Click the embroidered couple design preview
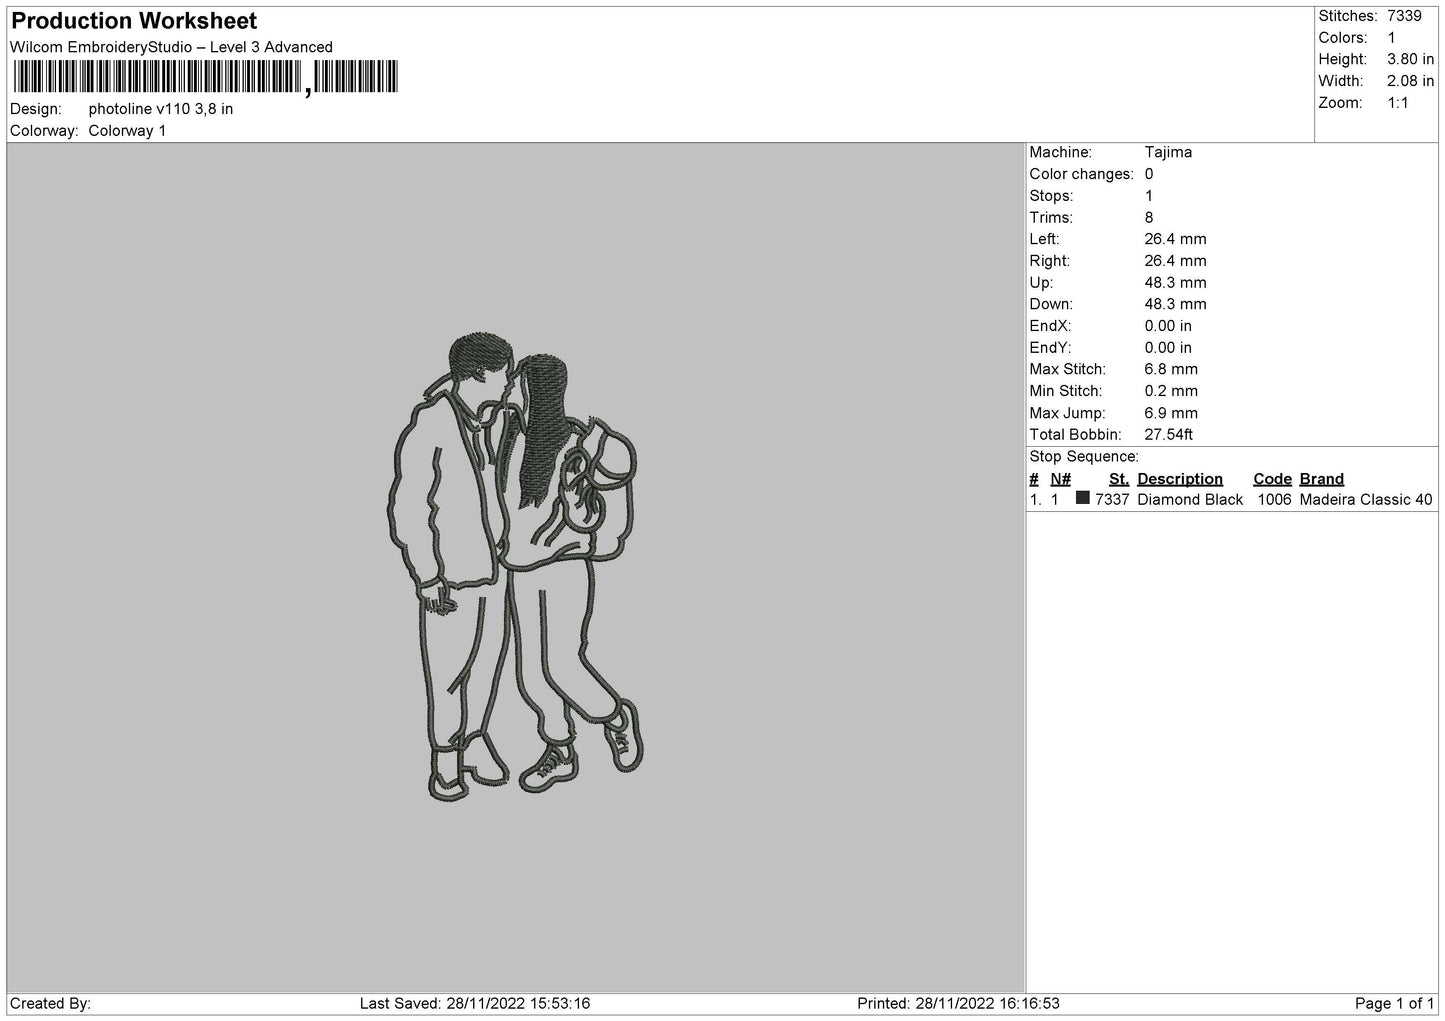 point(515,566)
